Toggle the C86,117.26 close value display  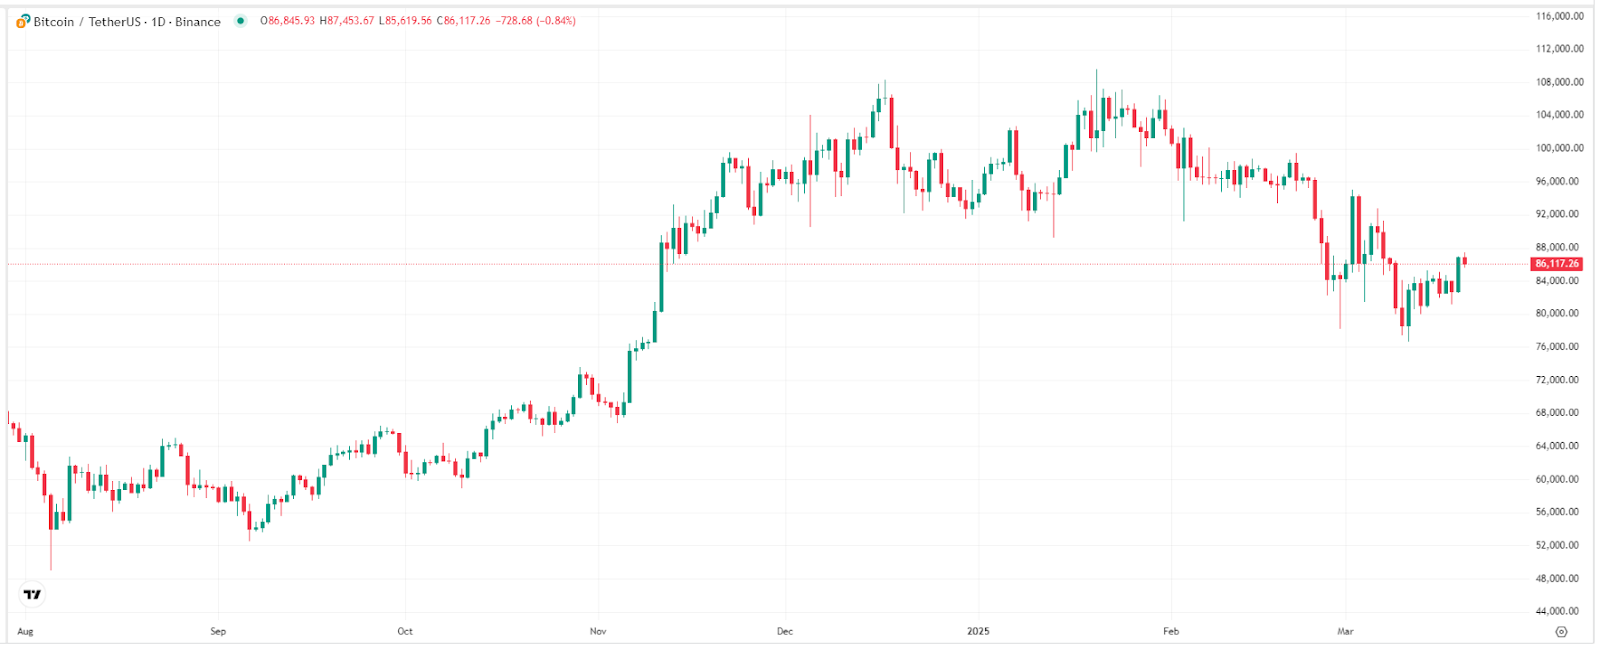click(x=463, y=18)
